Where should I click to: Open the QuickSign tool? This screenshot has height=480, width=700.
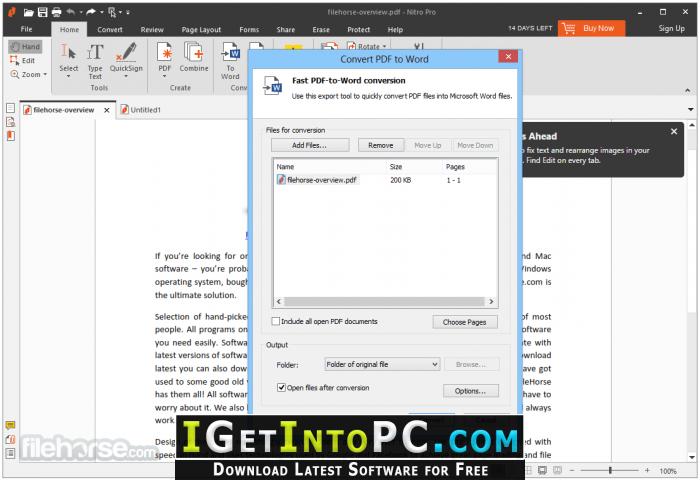(x=126, y=59)
